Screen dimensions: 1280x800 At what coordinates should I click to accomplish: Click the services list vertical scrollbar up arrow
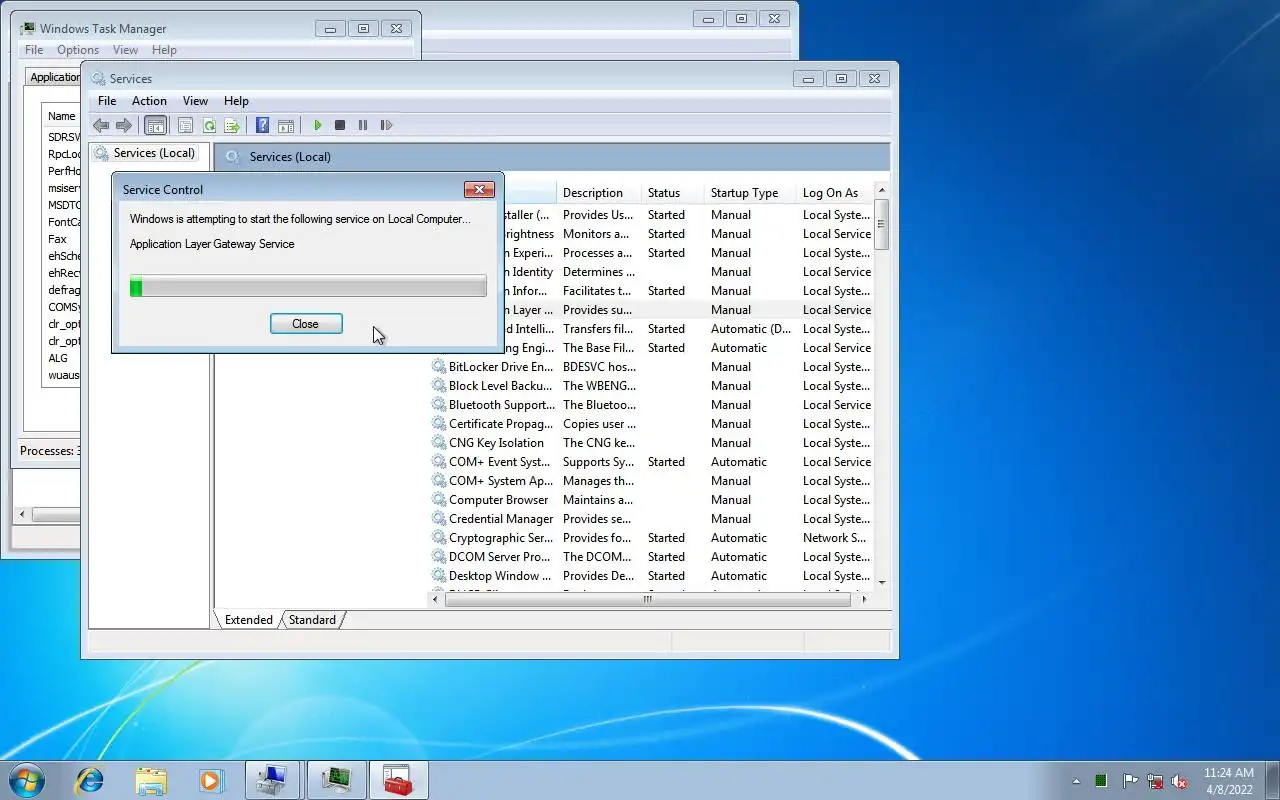pos(882,190)
